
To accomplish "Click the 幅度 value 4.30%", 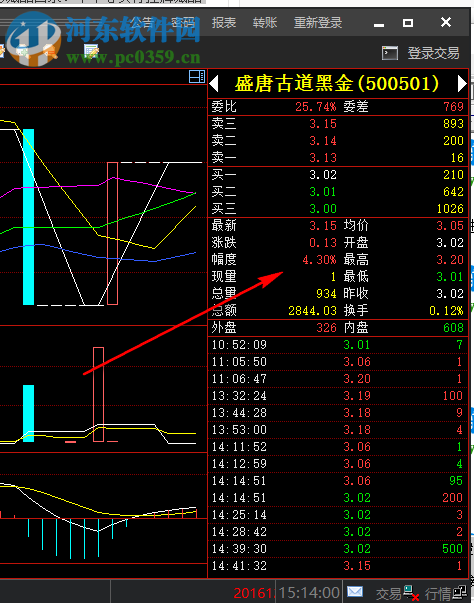I will point(319,260).
